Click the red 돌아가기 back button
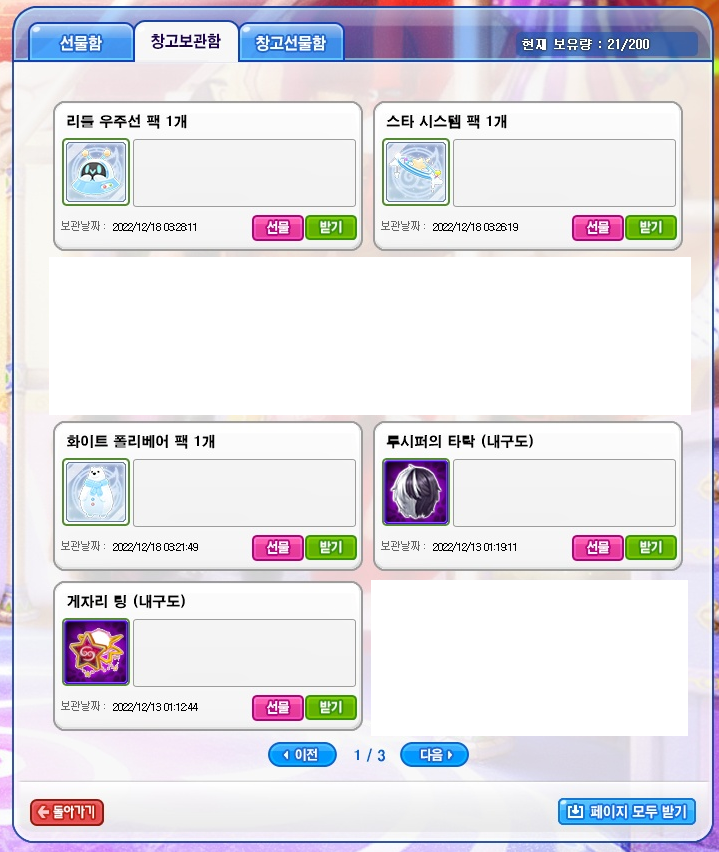Screen dimensions: 719x852 [67, 812]
